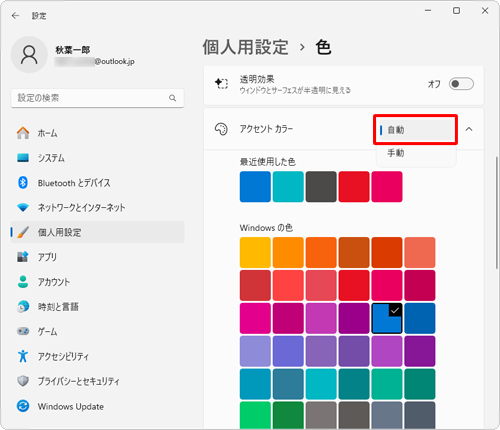500x430 pixels.
Task: Click the search magnifier icon
Action: [172, 98]
